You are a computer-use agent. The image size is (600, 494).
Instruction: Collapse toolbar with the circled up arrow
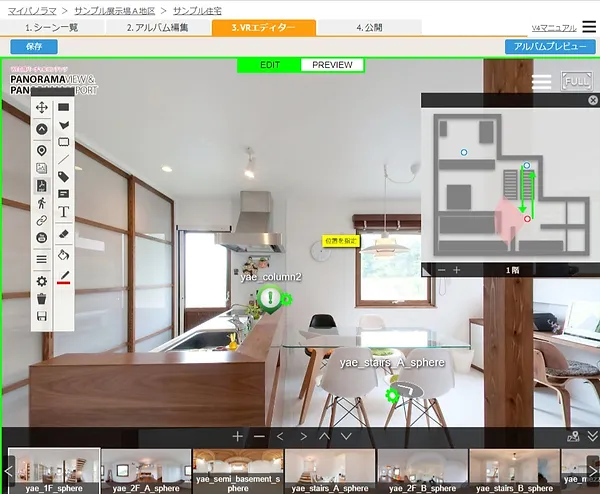coord(42,129)
